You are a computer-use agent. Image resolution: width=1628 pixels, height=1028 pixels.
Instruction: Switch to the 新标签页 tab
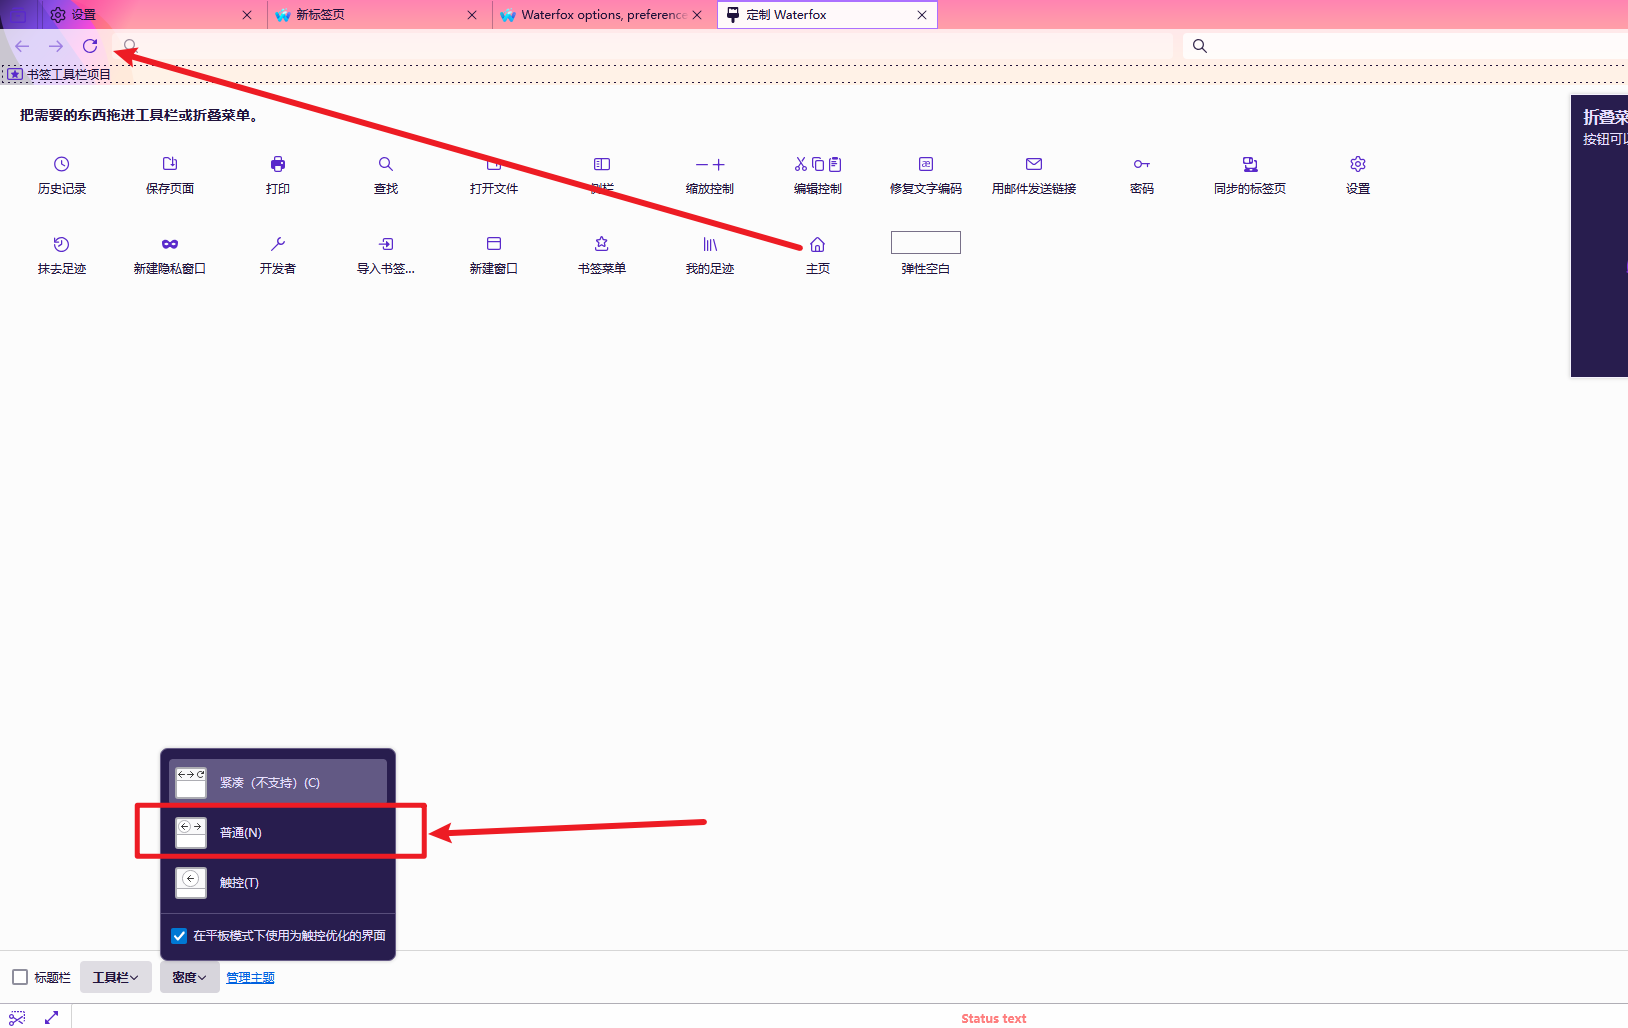(380, 15)
